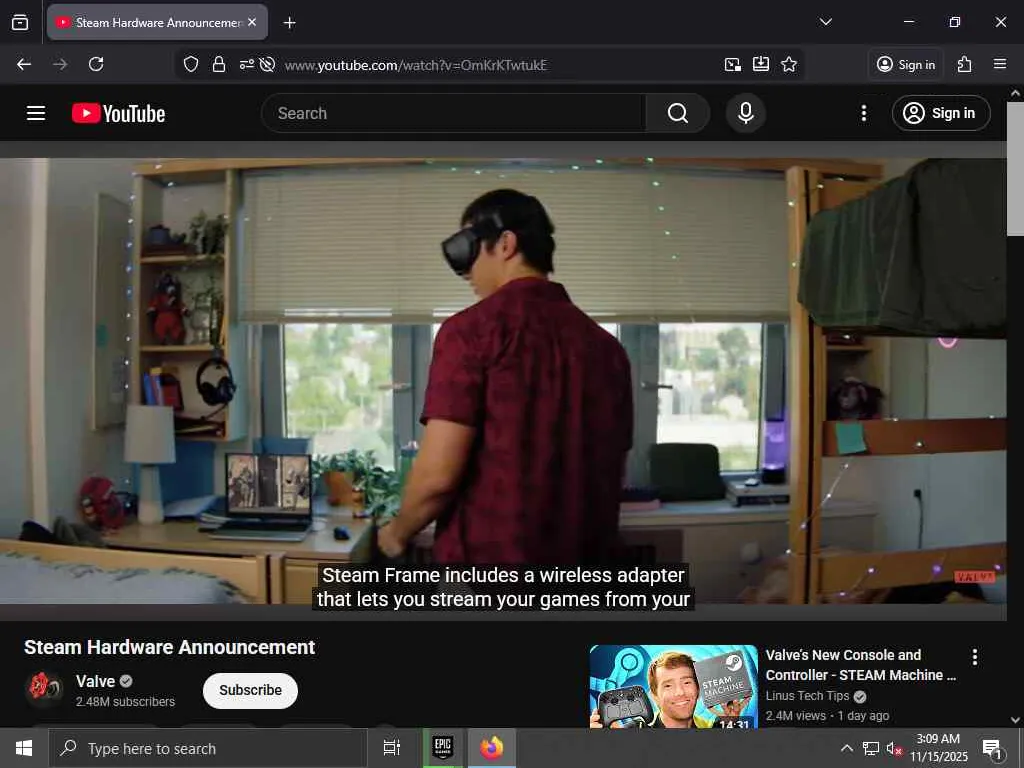Subscribe to Valve channel

[x=250, y=690]
